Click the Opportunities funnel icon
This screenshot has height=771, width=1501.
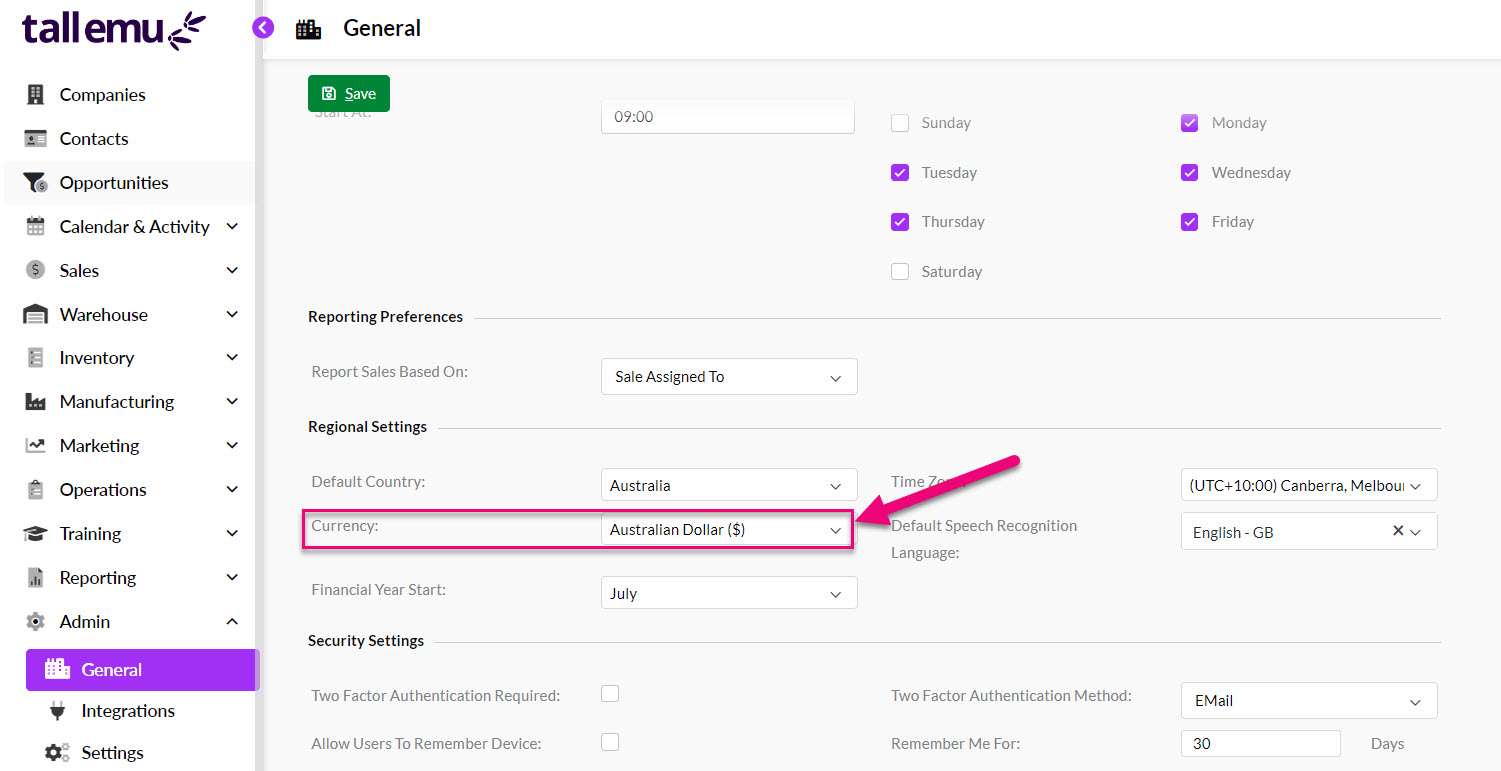(36, 183)
